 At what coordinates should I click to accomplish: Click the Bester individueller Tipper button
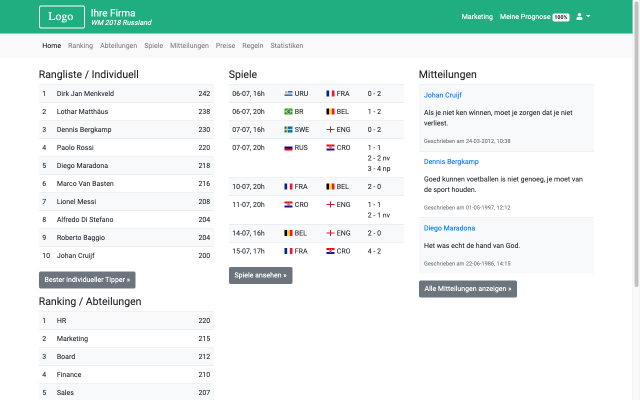coord(87,280)
